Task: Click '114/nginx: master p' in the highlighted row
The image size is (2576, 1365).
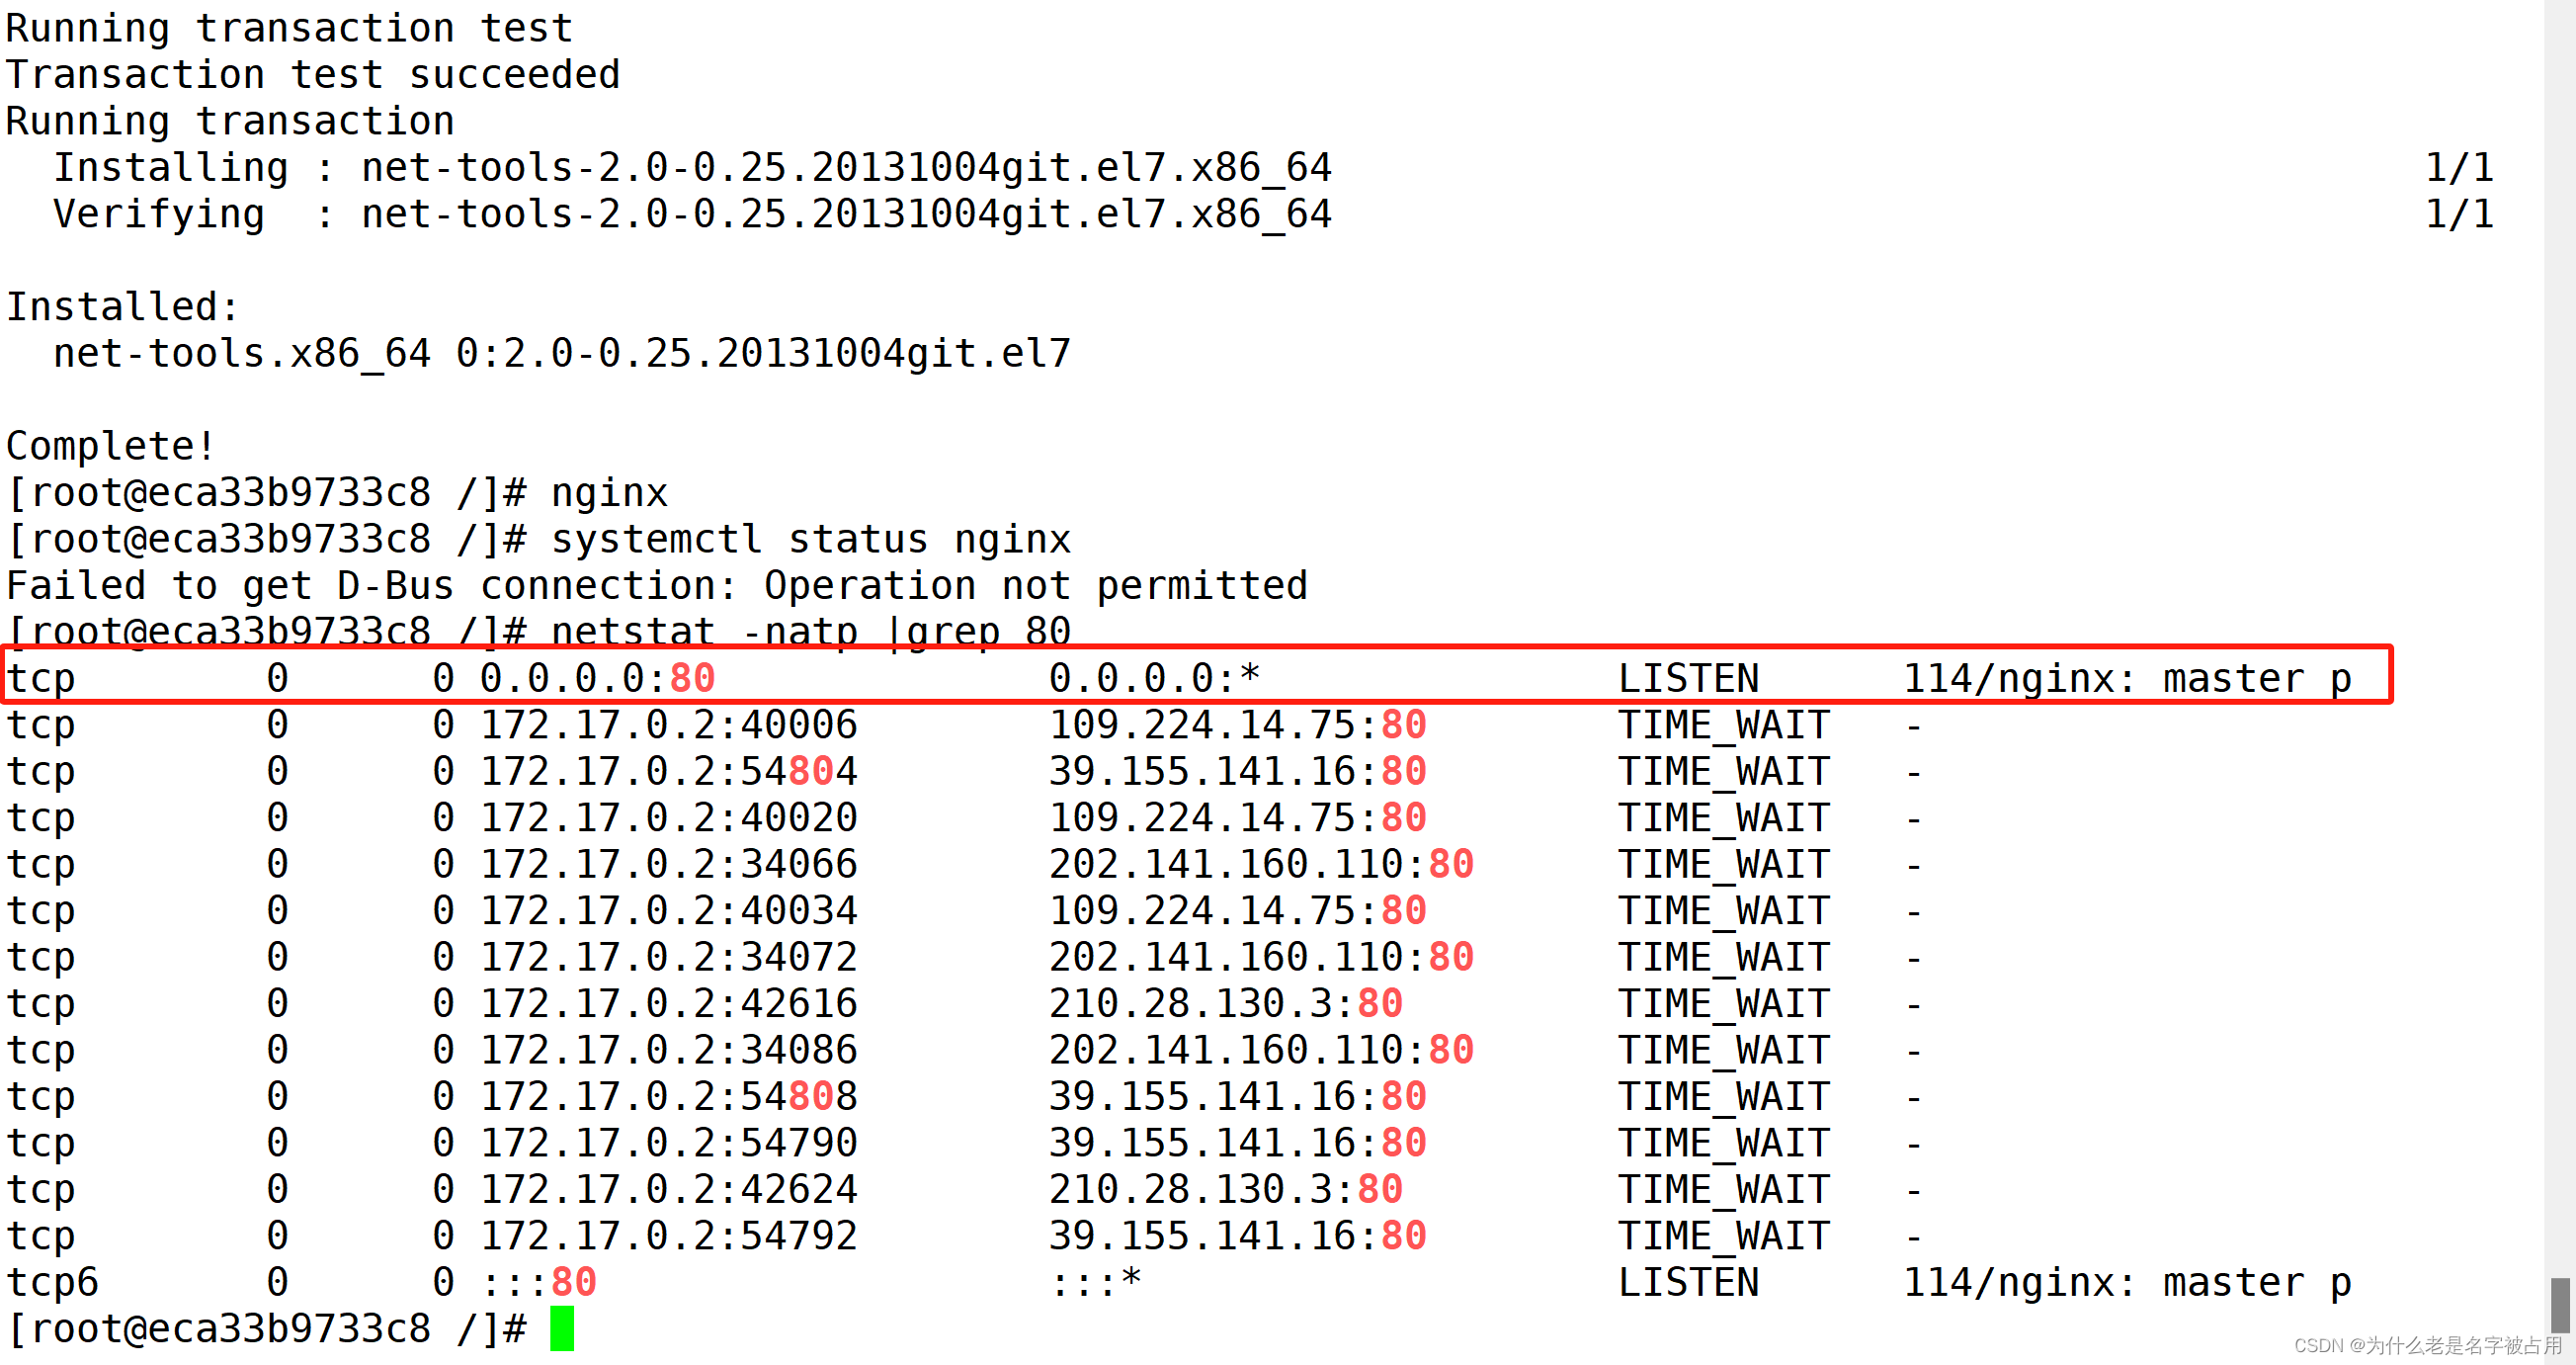Action: pyautogui.click(x=2126, y=678)
